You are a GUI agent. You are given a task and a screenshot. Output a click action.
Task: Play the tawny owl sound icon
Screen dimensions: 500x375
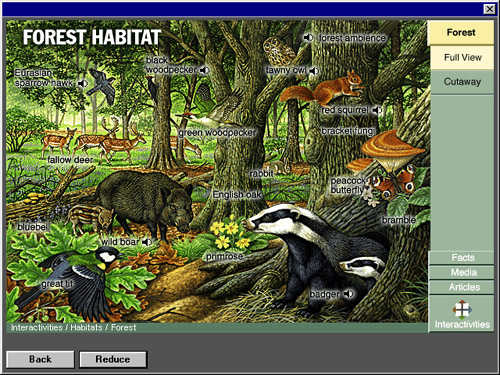(x=314, y=71)
